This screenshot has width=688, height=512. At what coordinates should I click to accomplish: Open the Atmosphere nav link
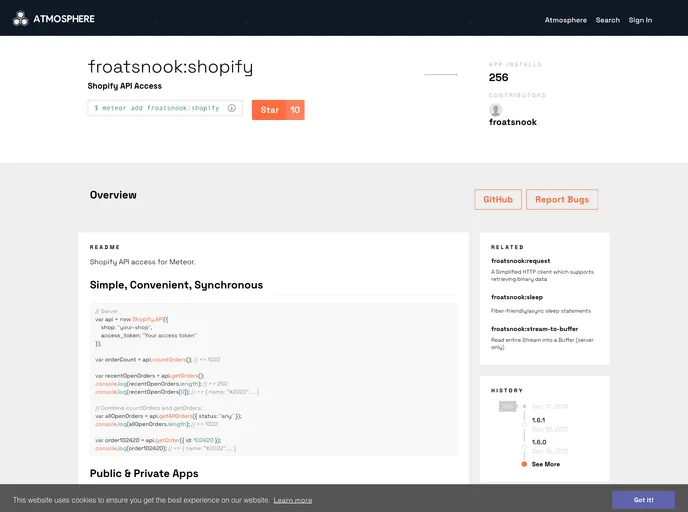[566, 20]
